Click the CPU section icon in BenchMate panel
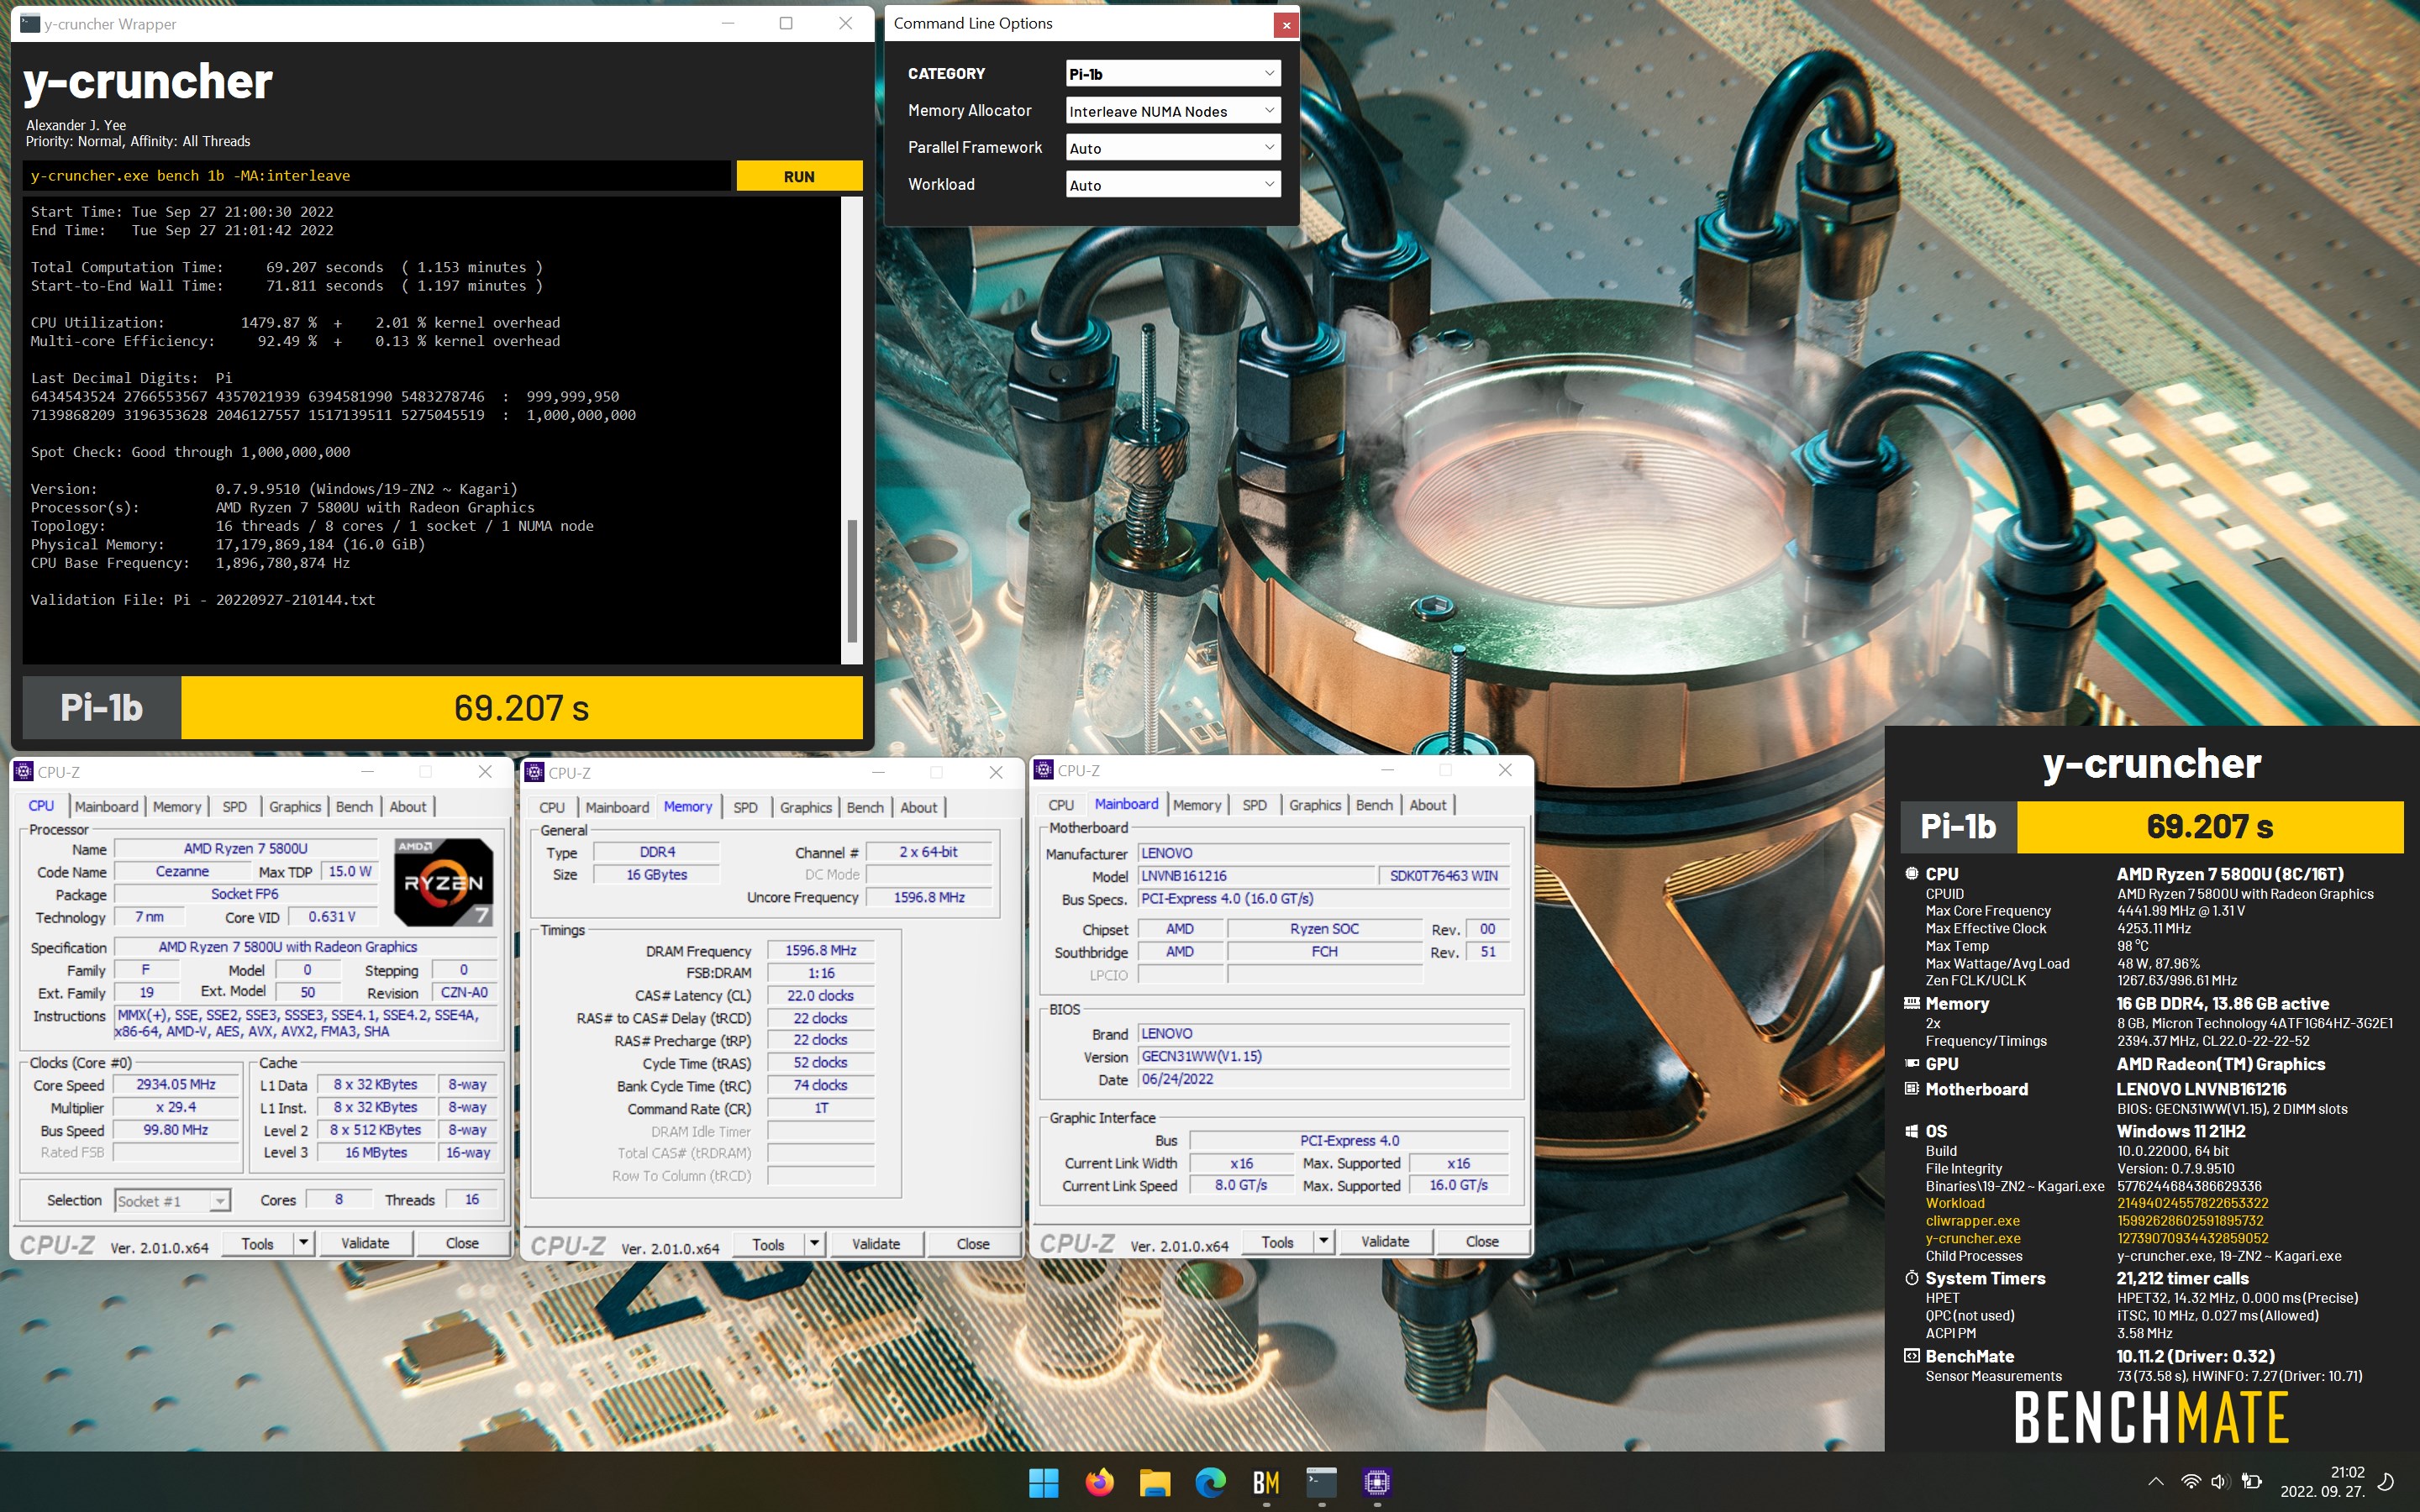This screenshot has width=2420, height=1512. (1911, 873)
